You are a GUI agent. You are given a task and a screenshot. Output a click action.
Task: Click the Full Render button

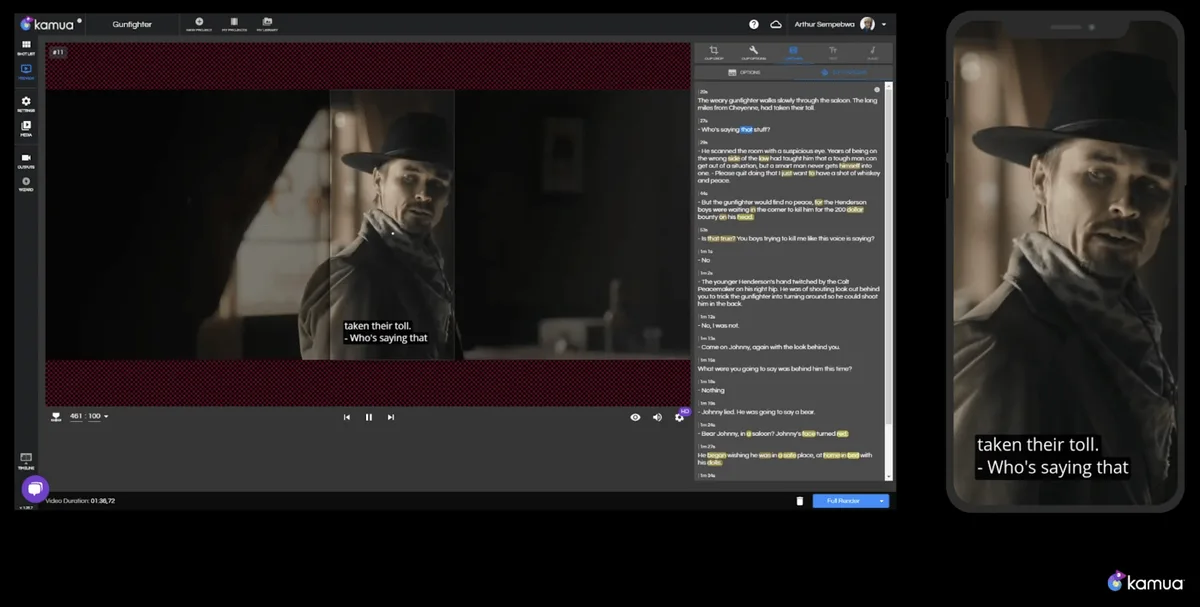click(844, 501)
